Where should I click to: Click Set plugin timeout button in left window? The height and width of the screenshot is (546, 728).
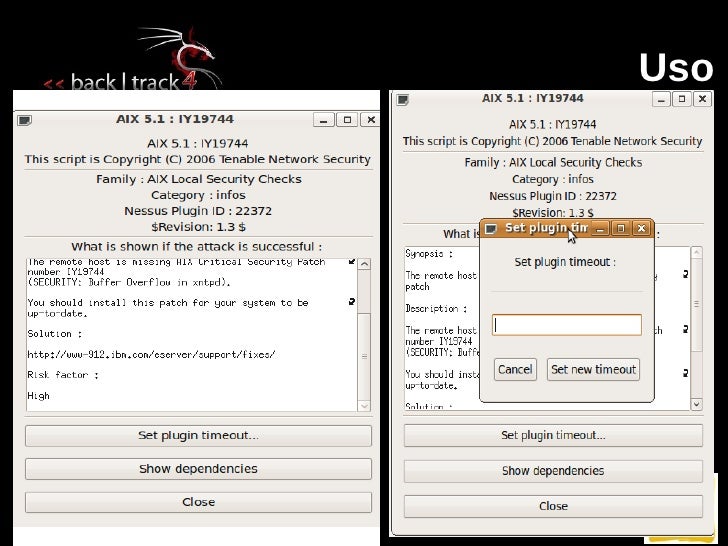(x=198, y=436)
